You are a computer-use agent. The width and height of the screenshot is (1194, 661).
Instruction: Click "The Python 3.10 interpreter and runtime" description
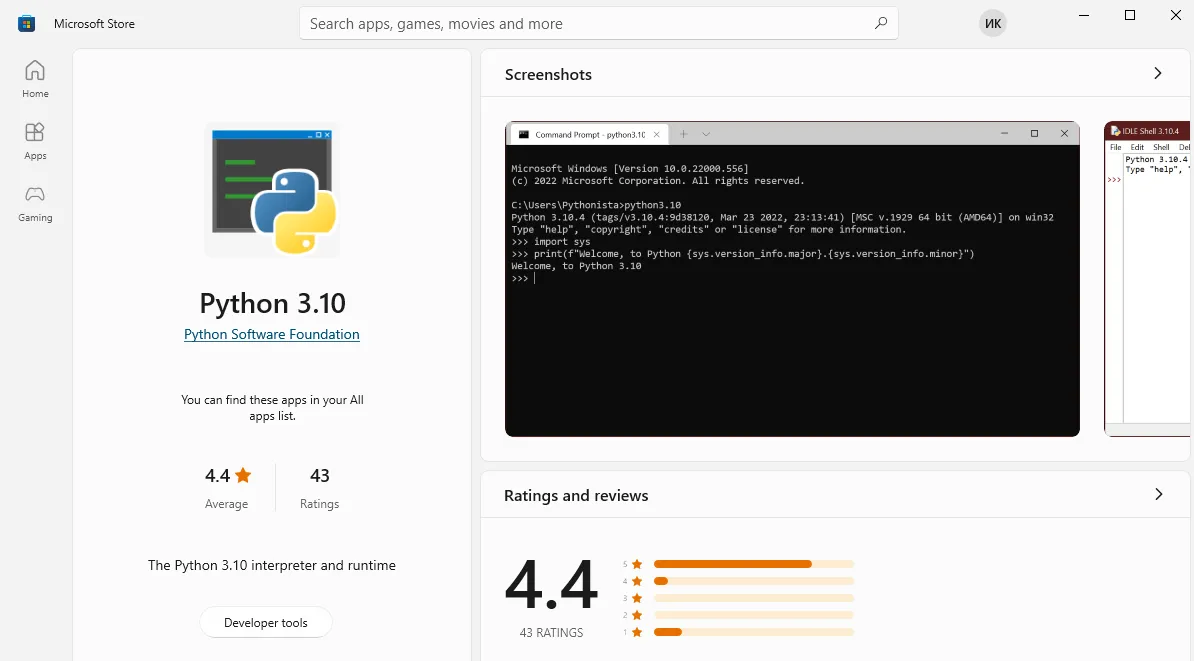(x=272, y=565)
